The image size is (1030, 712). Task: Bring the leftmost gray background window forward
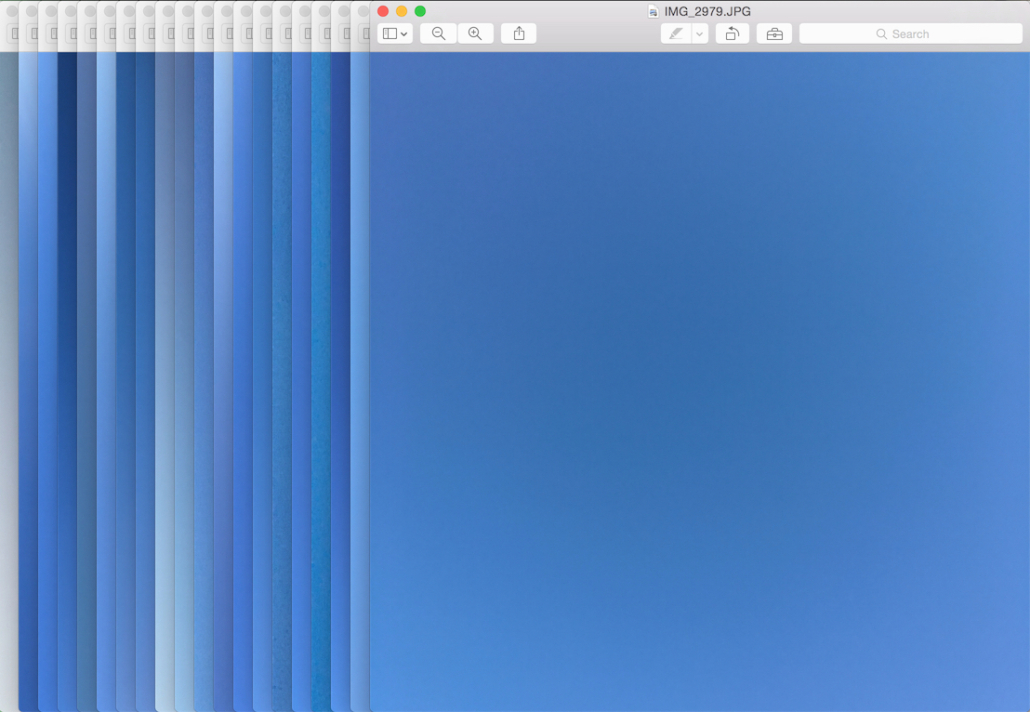click(x=8, y=380)
